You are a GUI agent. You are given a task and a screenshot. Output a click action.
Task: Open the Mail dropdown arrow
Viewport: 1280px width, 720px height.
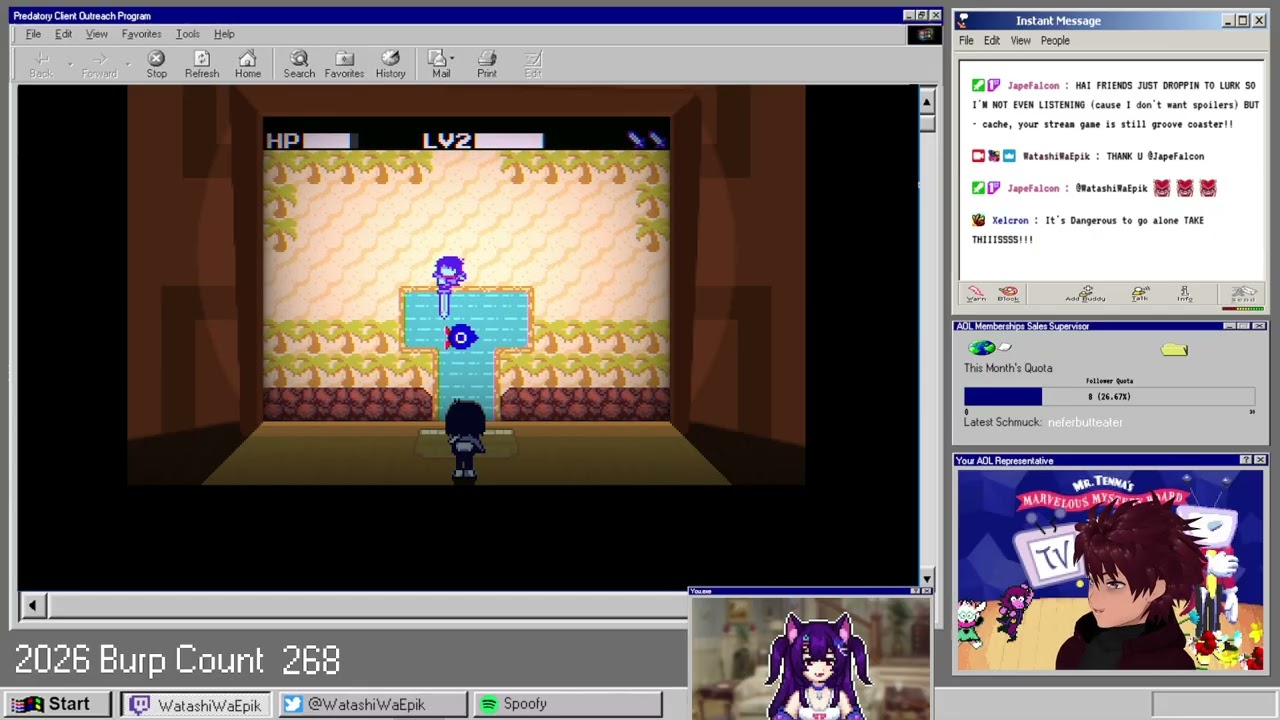coord(452,59)
